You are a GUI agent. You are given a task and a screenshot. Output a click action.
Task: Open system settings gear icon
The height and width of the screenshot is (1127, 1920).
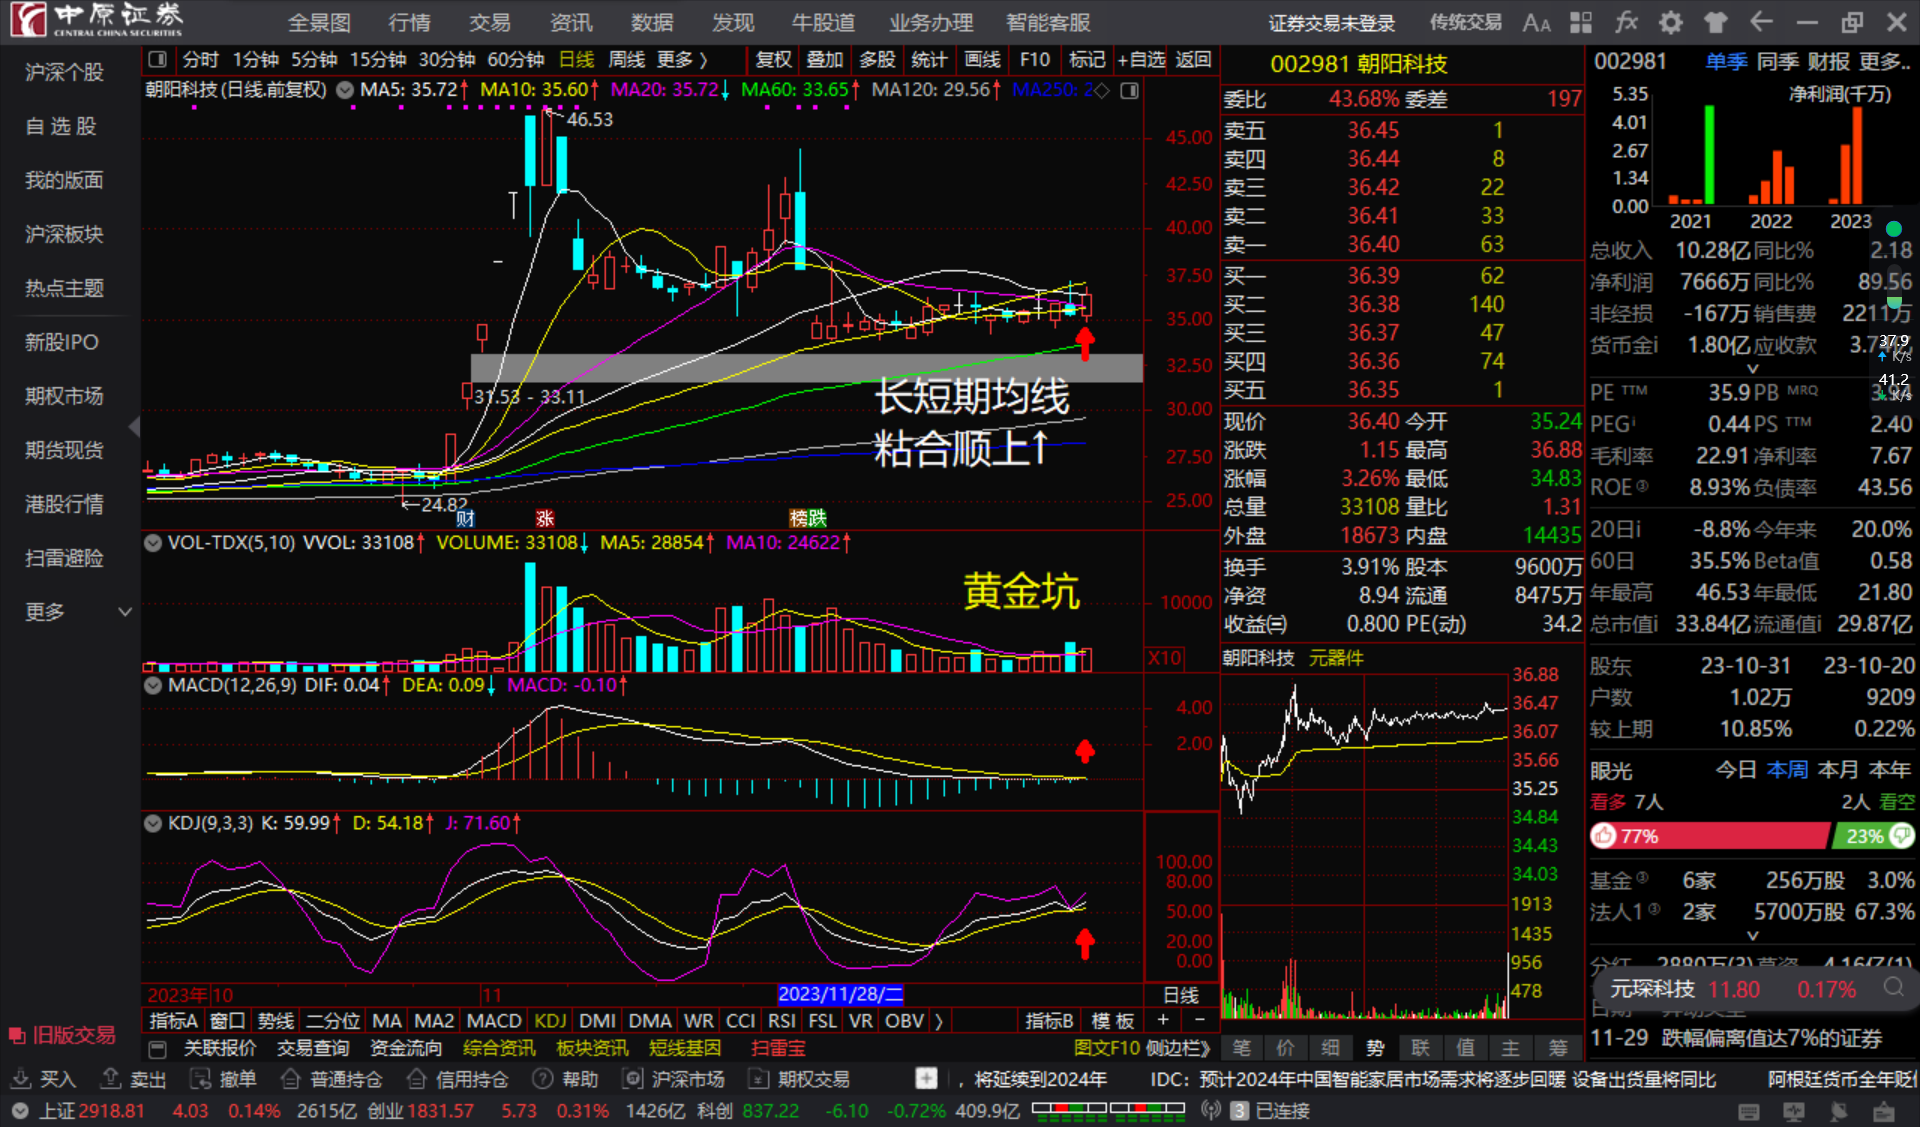click(1671, 23)
